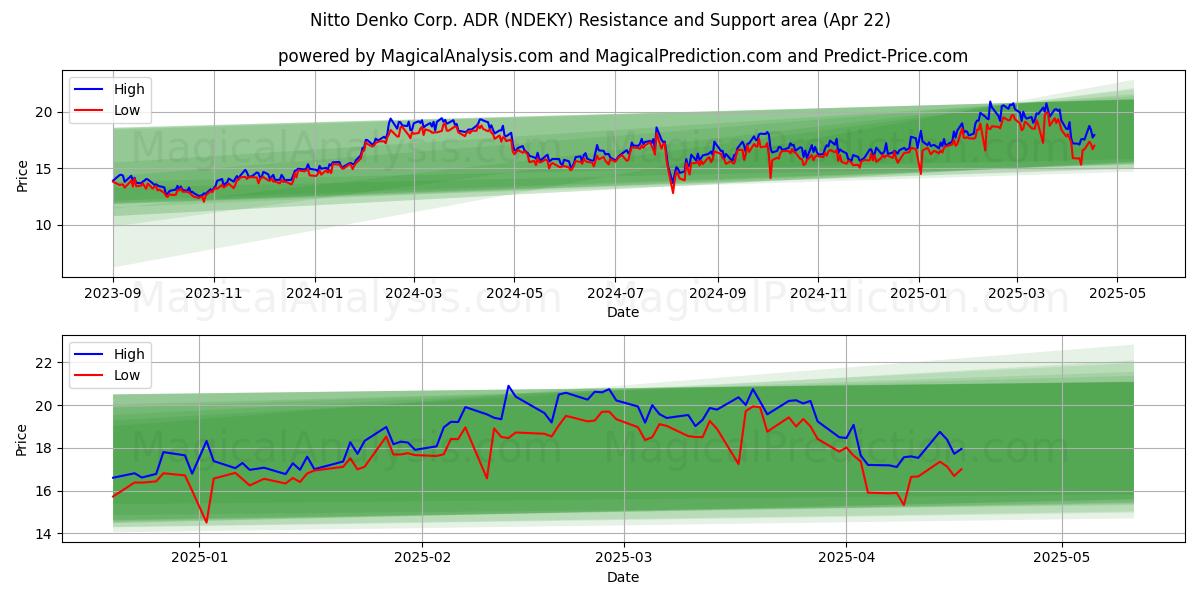Click '2025-05' tick on the lower chart
Image resolution: width=1200 pixels, height=600 pixels.
coord(1062,558)
